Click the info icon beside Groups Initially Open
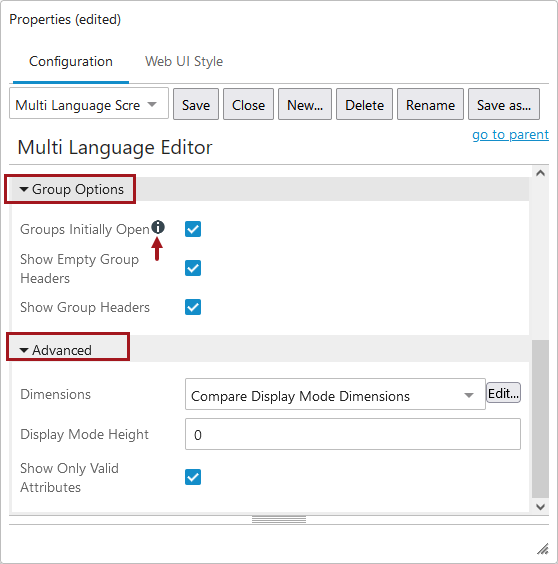558x564 pixels. pos(158,227)
